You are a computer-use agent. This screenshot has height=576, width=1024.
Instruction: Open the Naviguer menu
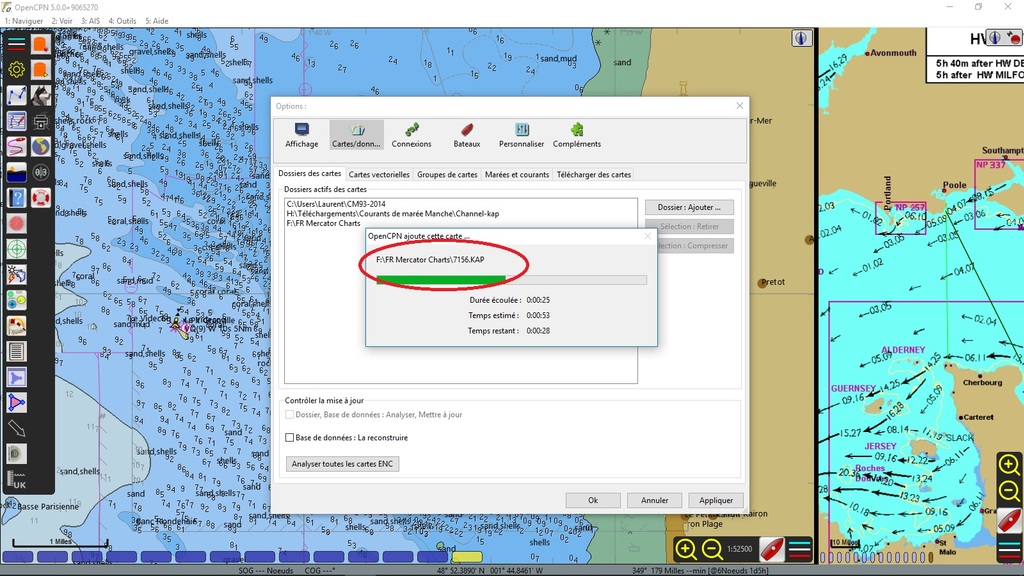tap(24, 21)
